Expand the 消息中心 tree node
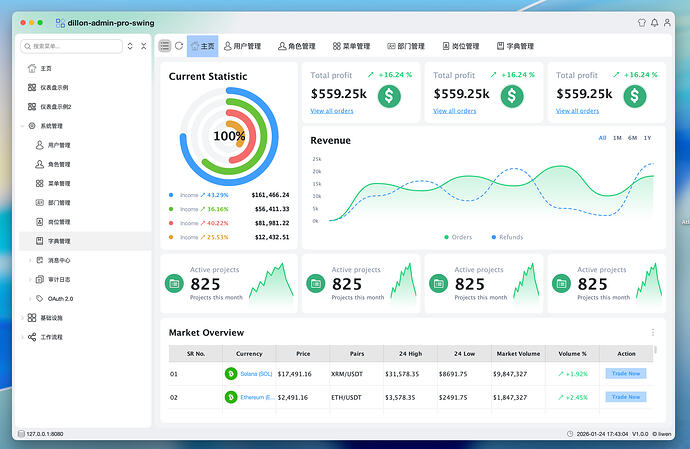The width and height of the screenshot is (690, 449). [30, 260]
